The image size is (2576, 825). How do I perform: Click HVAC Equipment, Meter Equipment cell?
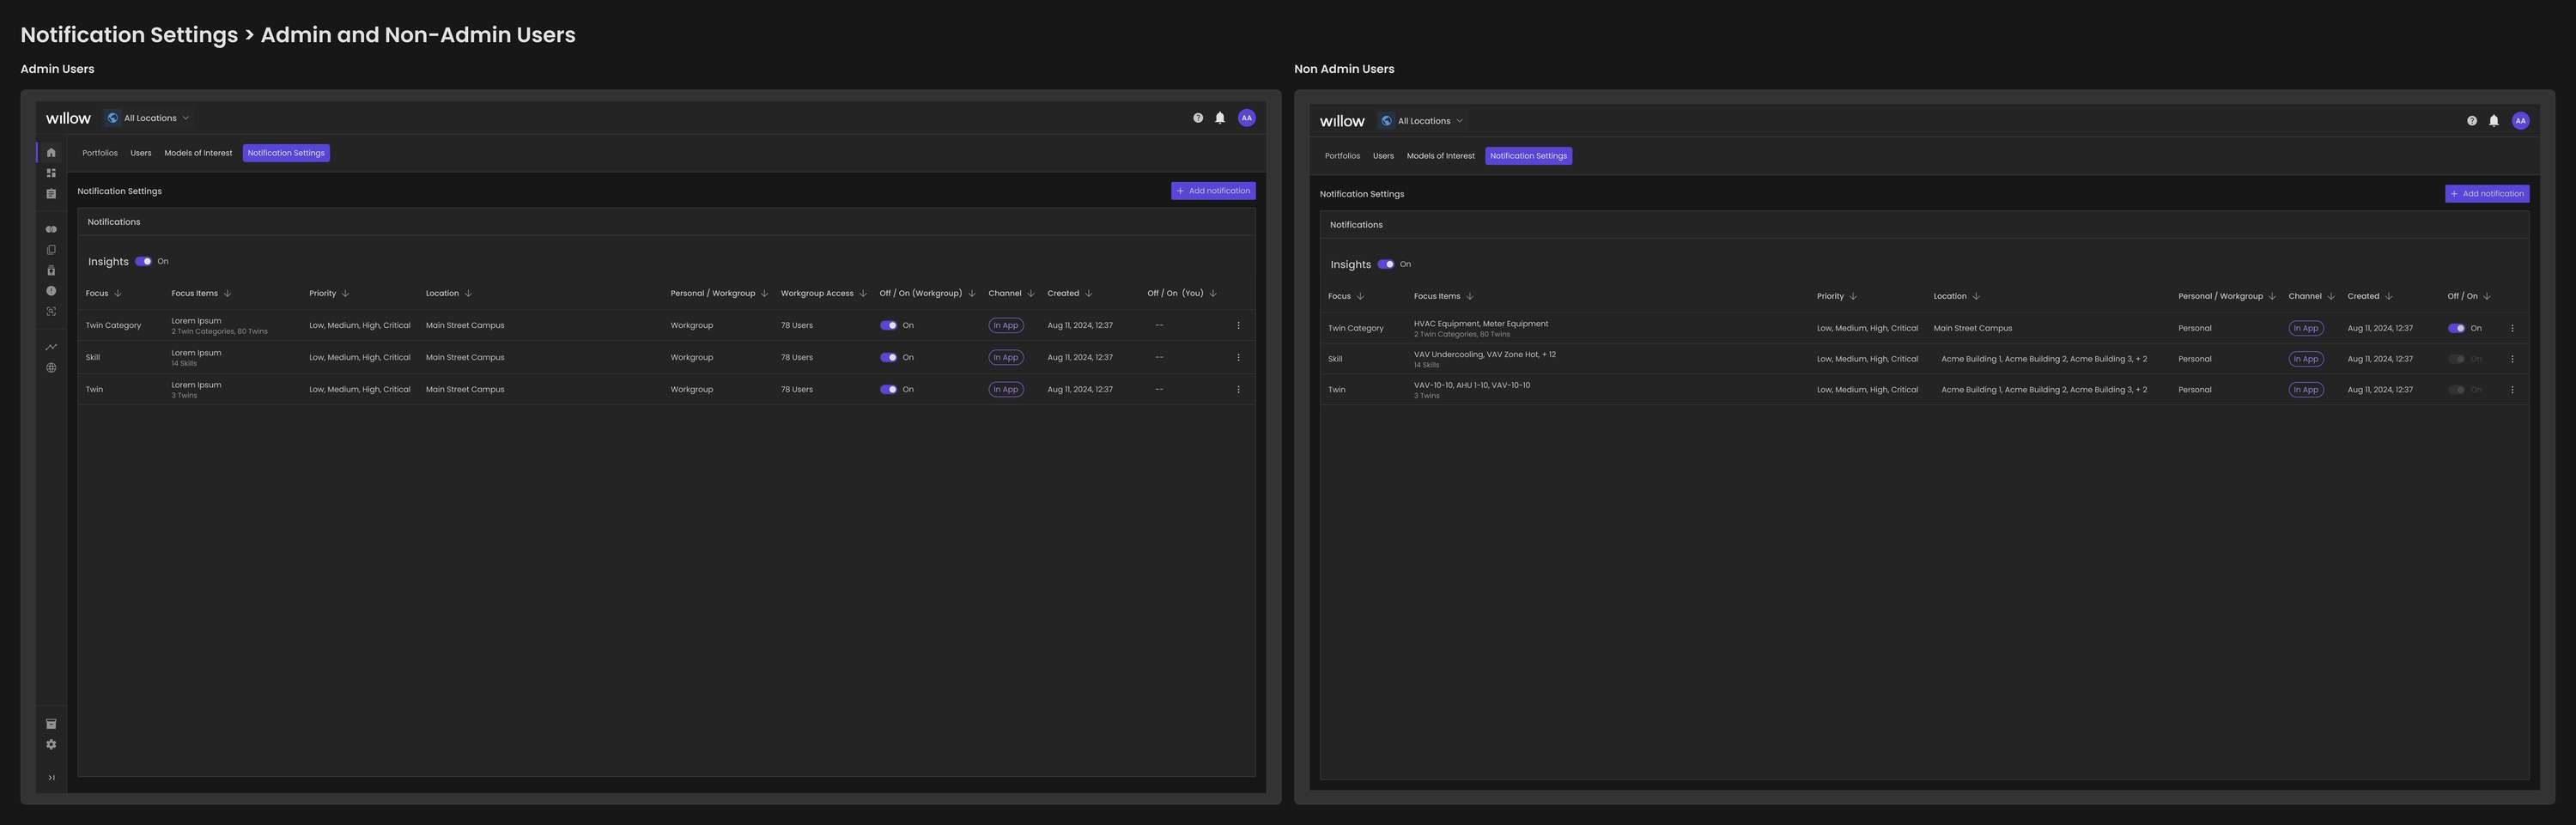pyautogui.click(x=1481, y=324)
